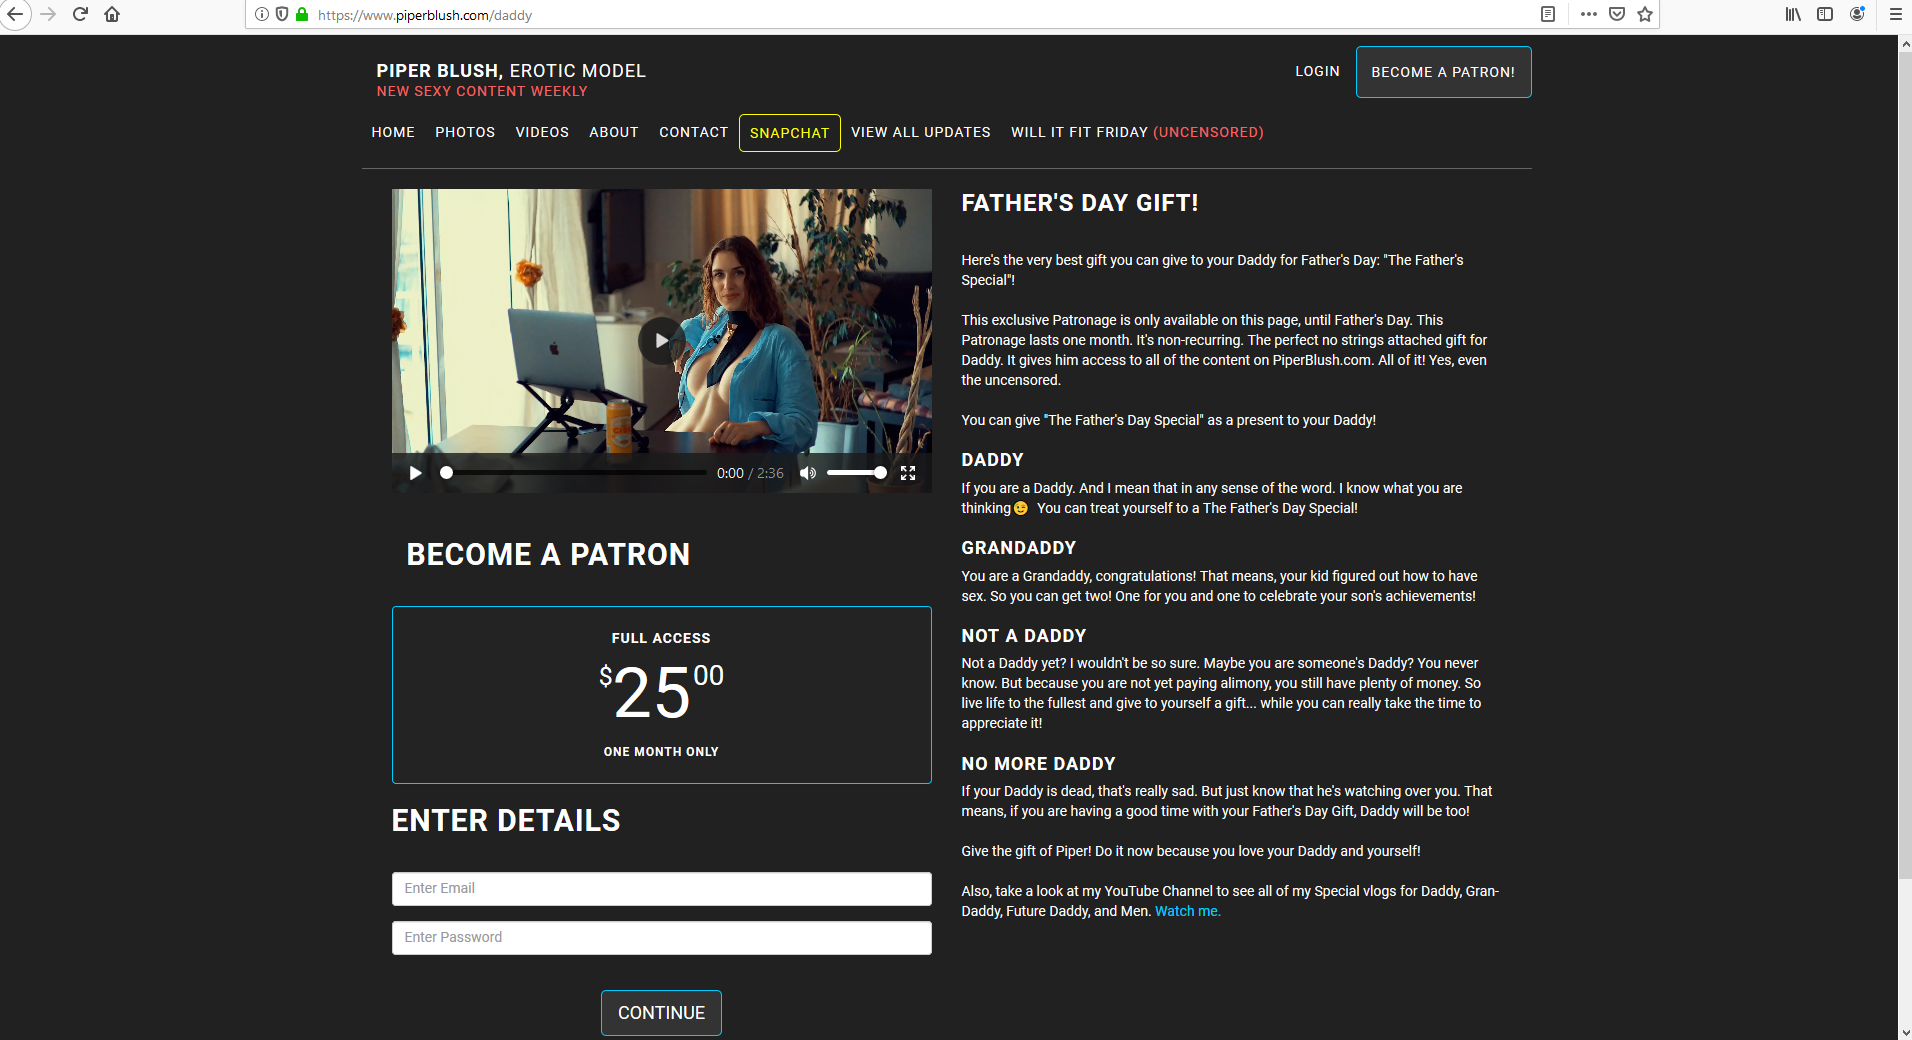
Task: Open the PHOTOS nav item
Action: [465, 132]
